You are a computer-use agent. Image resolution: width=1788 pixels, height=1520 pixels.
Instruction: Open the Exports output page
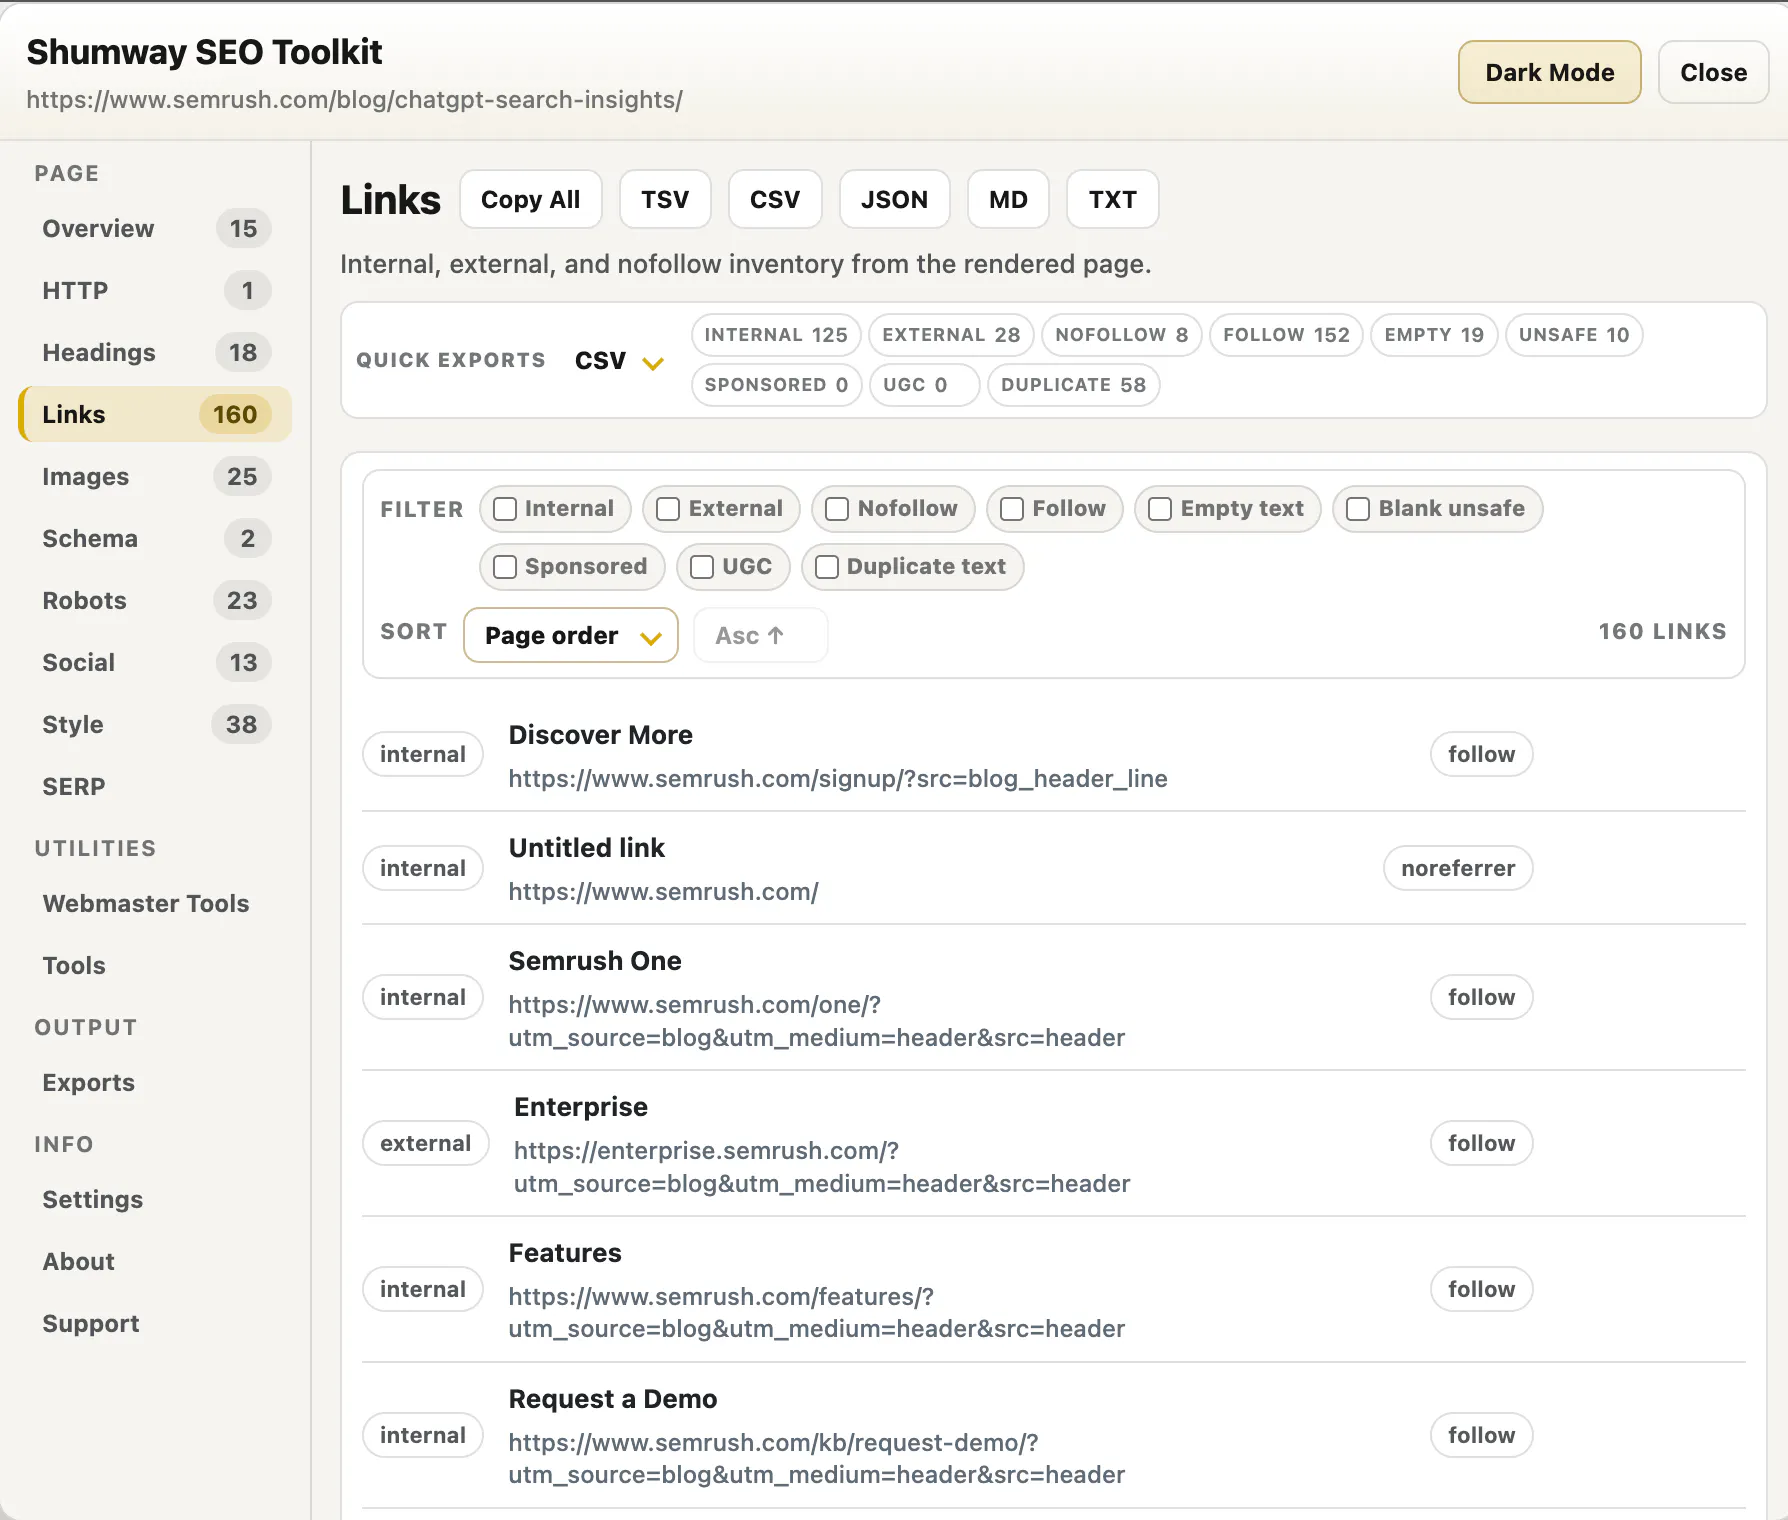click(x=155, y=1083)
